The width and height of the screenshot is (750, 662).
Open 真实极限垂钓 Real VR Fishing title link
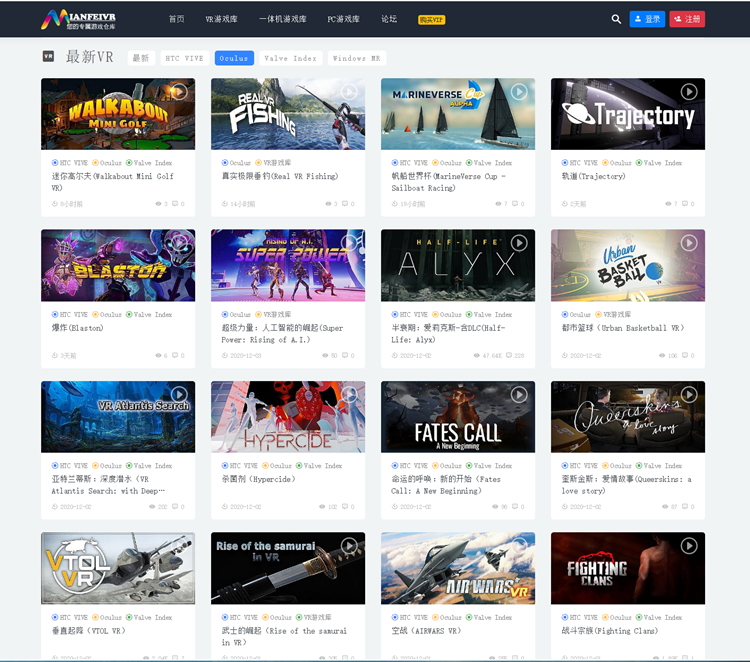[x=280, y=177]
